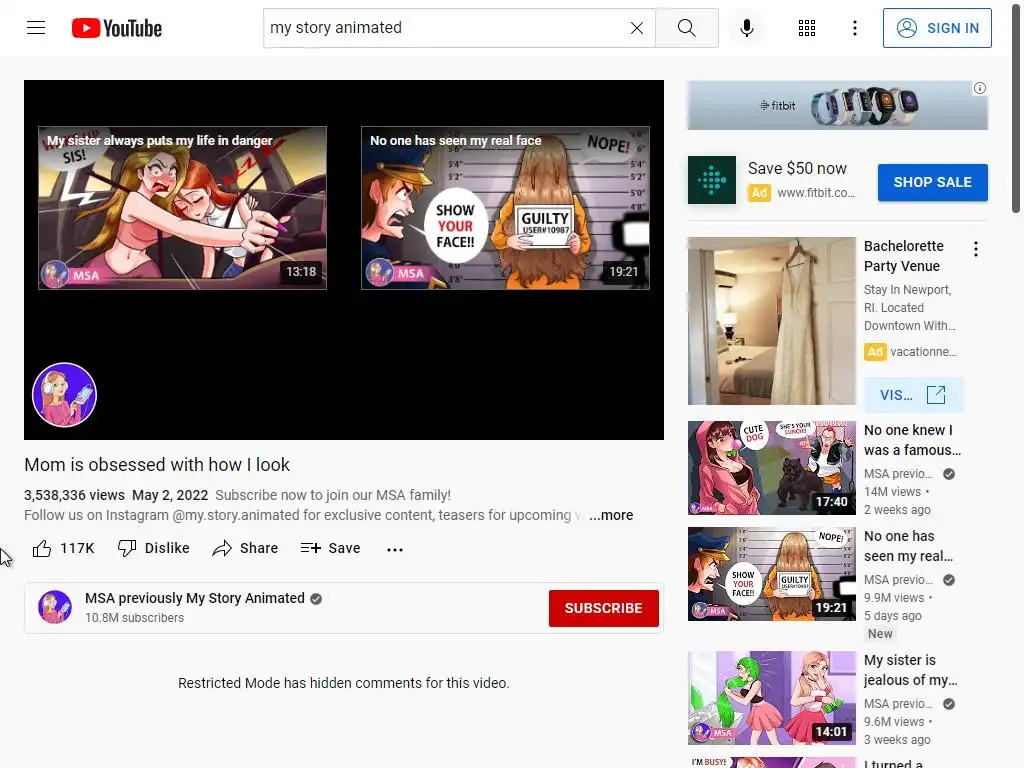This screenshot has width=1024, height=768.
Task: Open Bachelorette Party Venue title link
Action: click(903, 256)
